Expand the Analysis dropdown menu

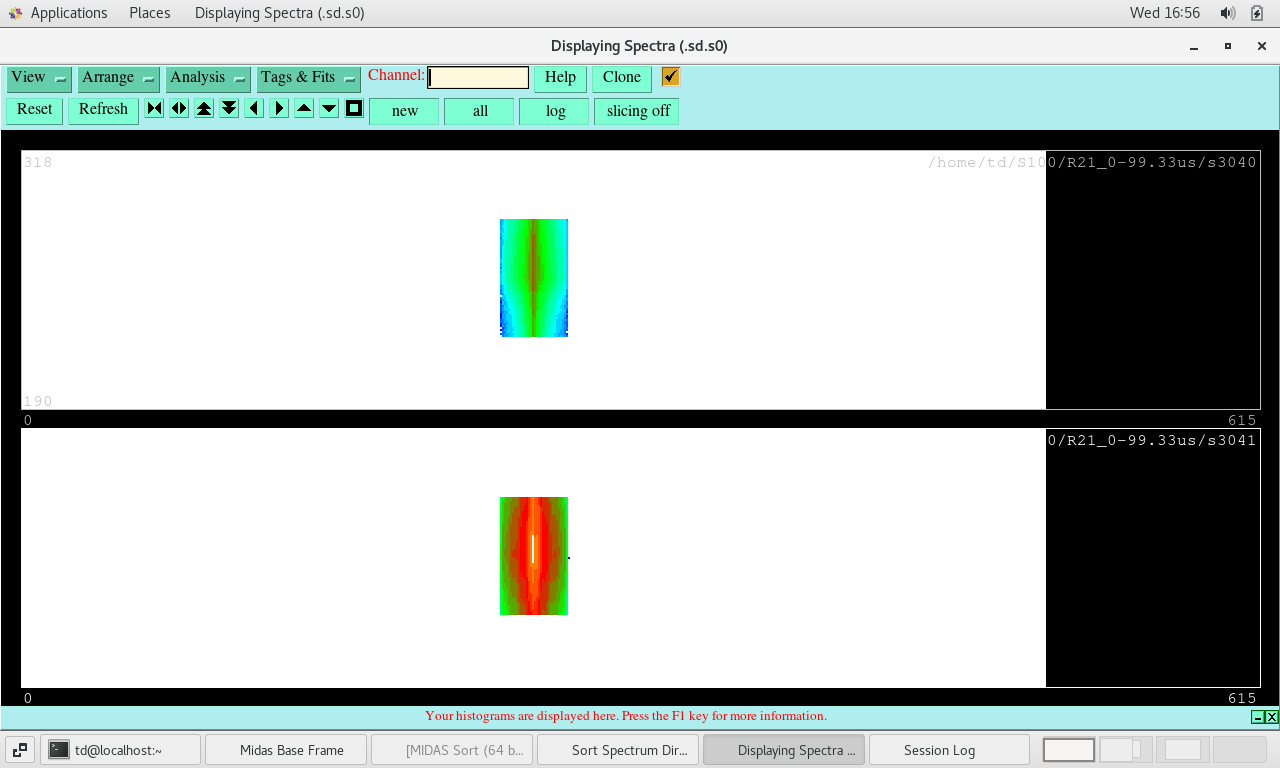pyautogui.click(x=208, y=78)
